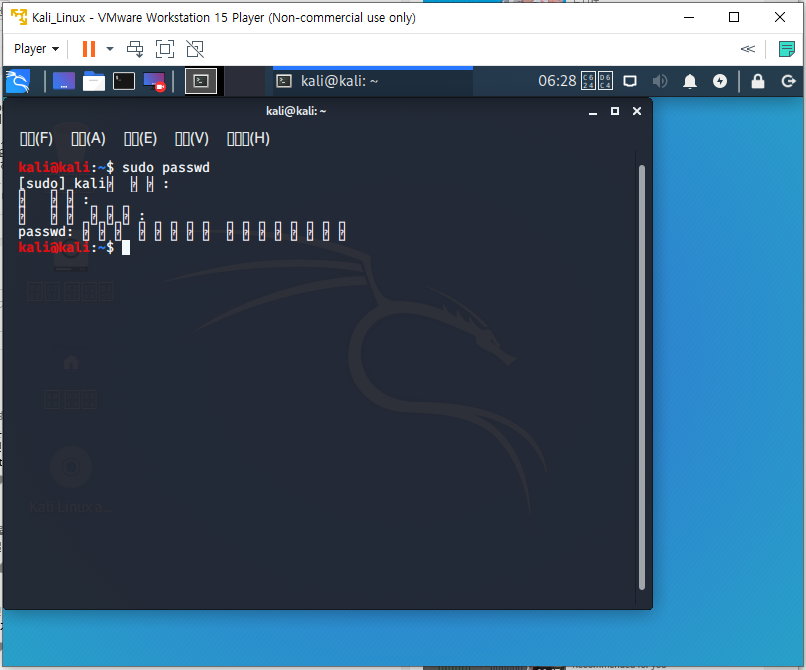806x670 pixels.
Task: Open the power manager panel icon
Action: pyautogui.click(x=720, y=81)
